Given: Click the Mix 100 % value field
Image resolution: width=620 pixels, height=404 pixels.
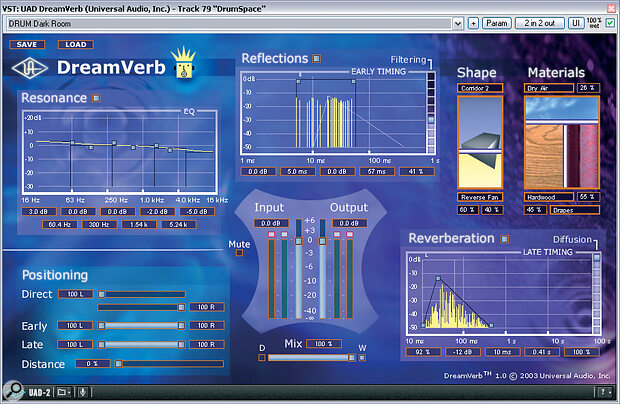Looking at the screenshot, I should point(323,344).
